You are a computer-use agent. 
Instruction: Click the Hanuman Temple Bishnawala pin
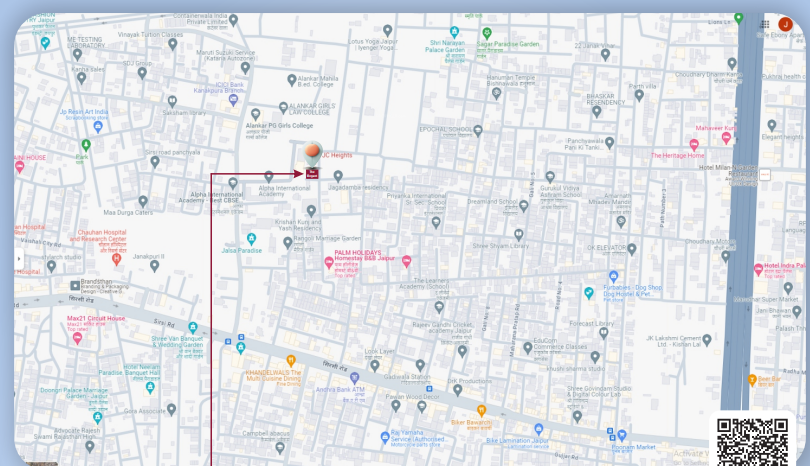[496, 94]
